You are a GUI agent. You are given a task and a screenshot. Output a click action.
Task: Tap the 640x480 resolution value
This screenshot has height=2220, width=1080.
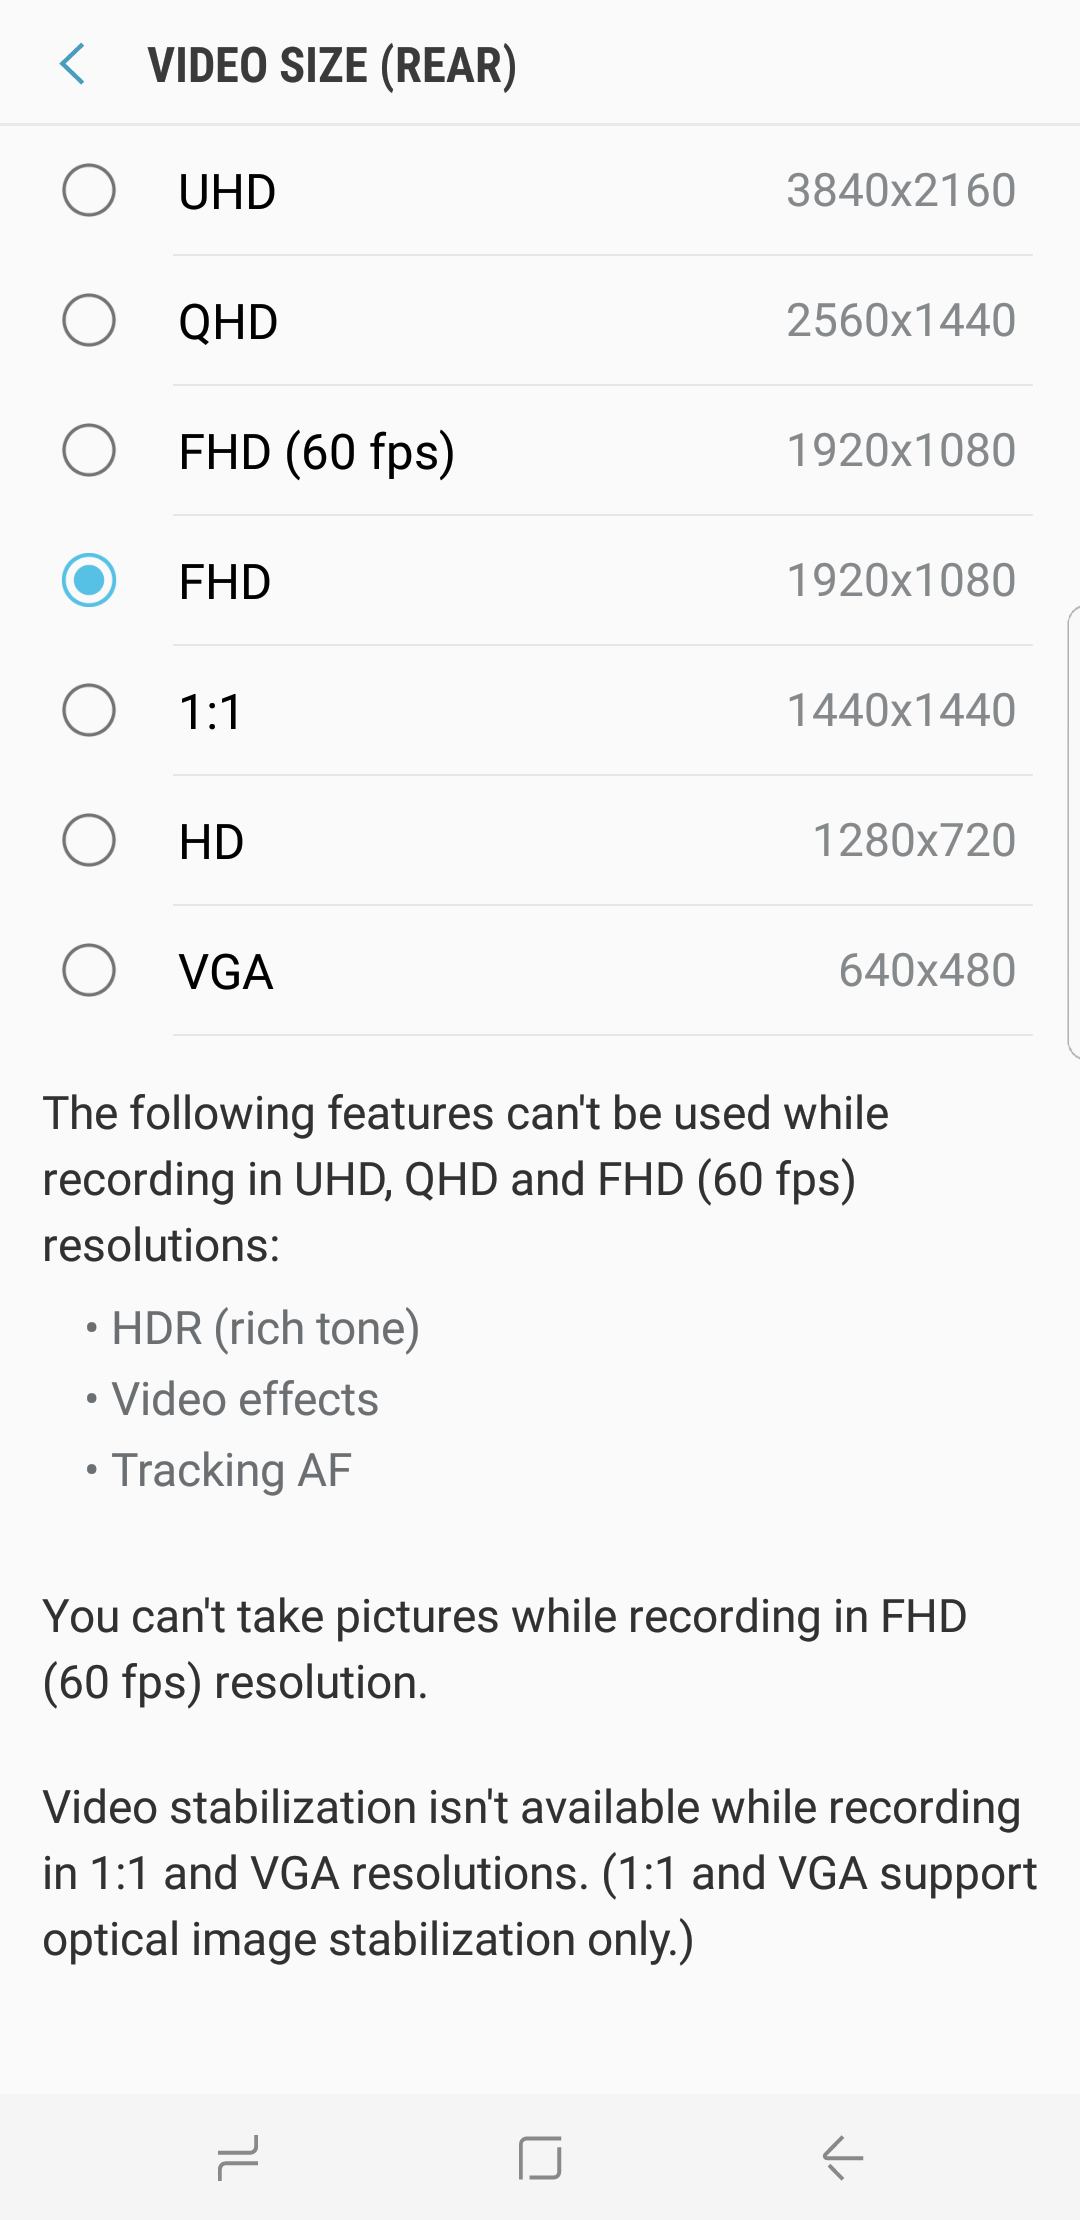pyautogui.click(x=927, y=970)
